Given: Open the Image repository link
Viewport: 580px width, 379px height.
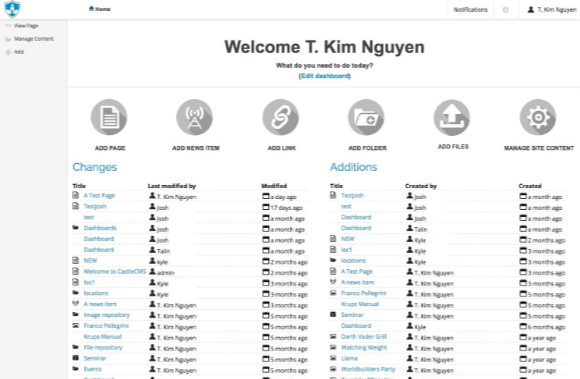Looking at the screenshot, I should click(107, 315).
